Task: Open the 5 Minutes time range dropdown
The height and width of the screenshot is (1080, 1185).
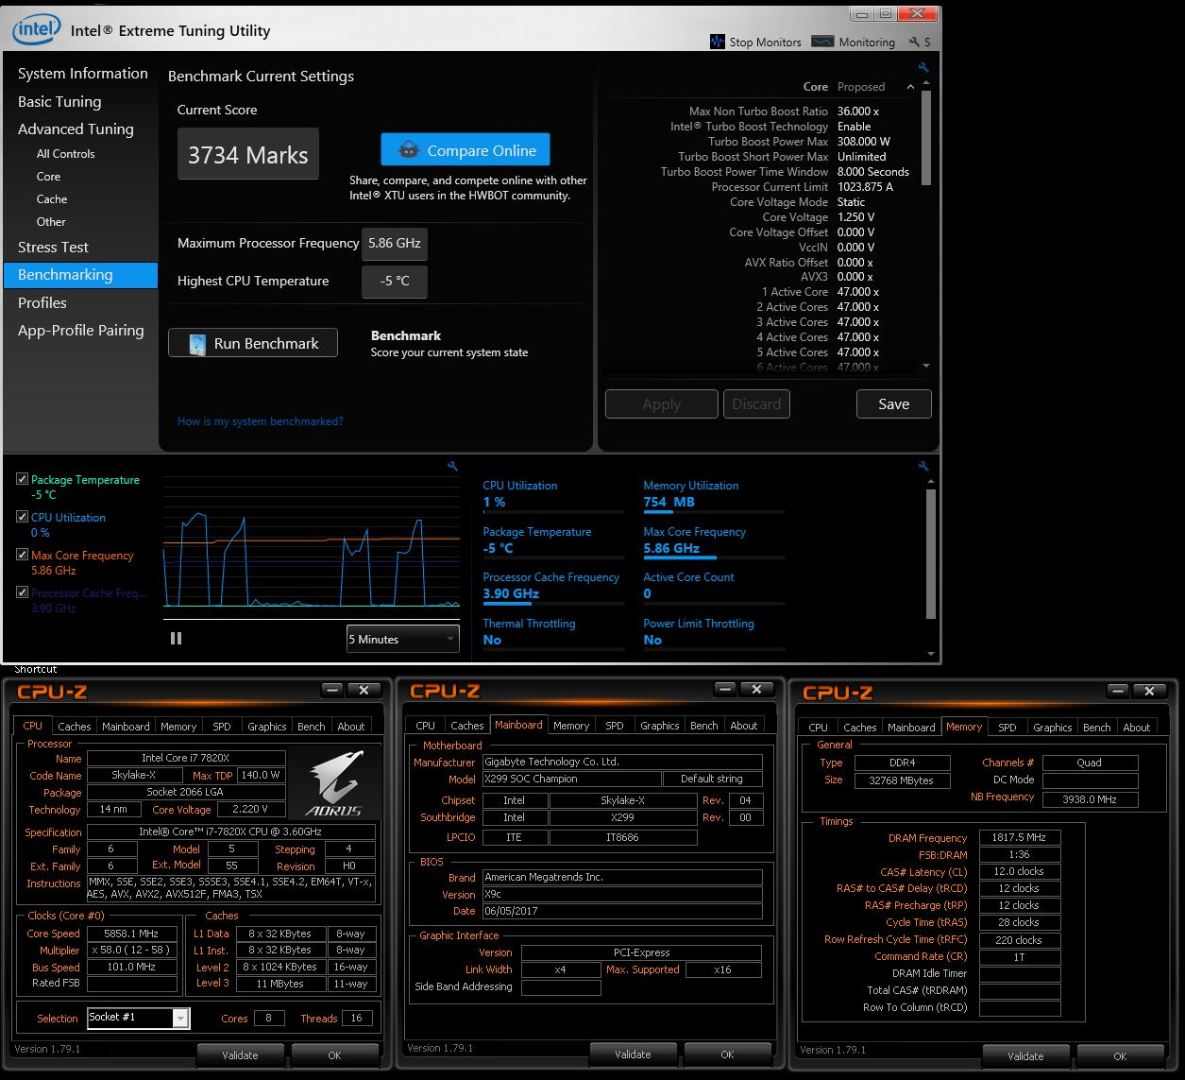Action: tap(403, 639)
